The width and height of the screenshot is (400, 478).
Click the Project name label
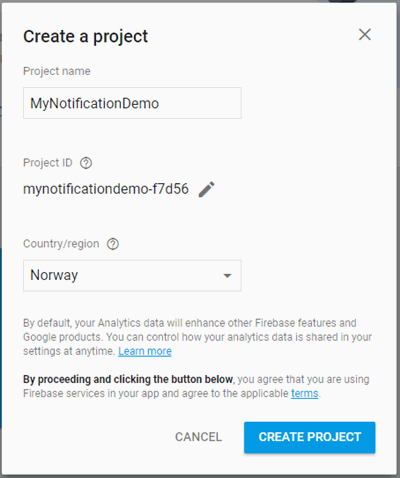(57, 71)
